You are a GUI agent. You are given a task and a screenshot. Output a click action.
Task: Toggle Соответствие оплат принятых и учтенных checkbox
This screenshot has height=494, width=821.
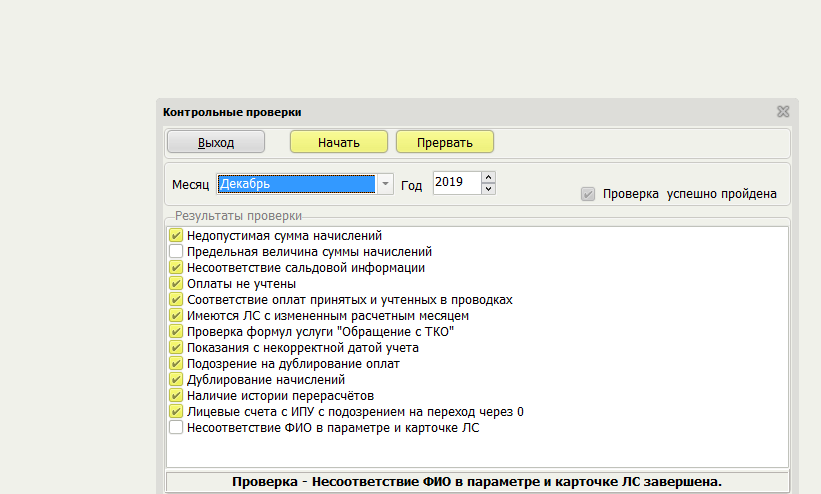(176, 300)
